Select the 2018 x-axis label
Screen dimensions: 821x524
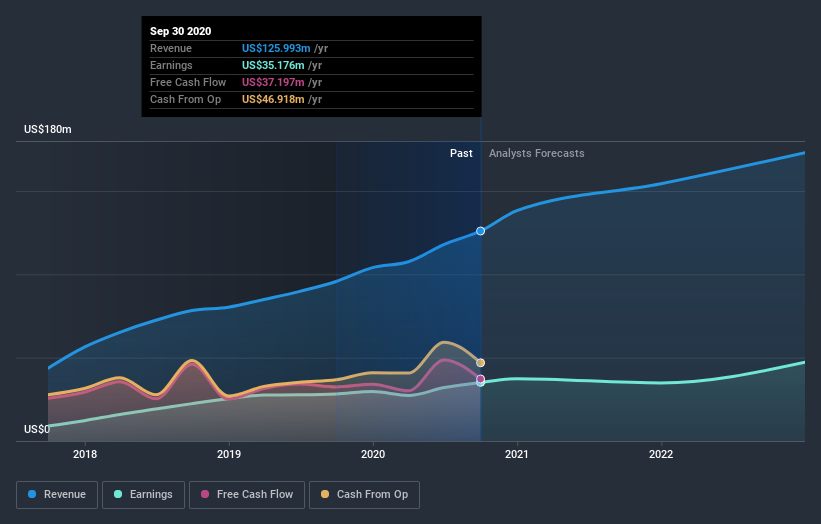click(x=85, y=454)
